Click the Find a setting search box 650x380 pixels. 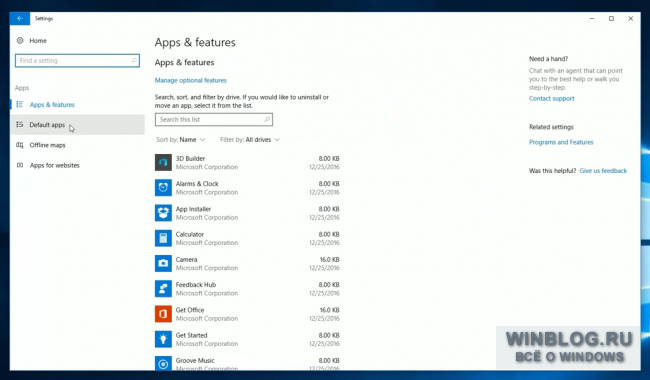(x=78, y=61)
